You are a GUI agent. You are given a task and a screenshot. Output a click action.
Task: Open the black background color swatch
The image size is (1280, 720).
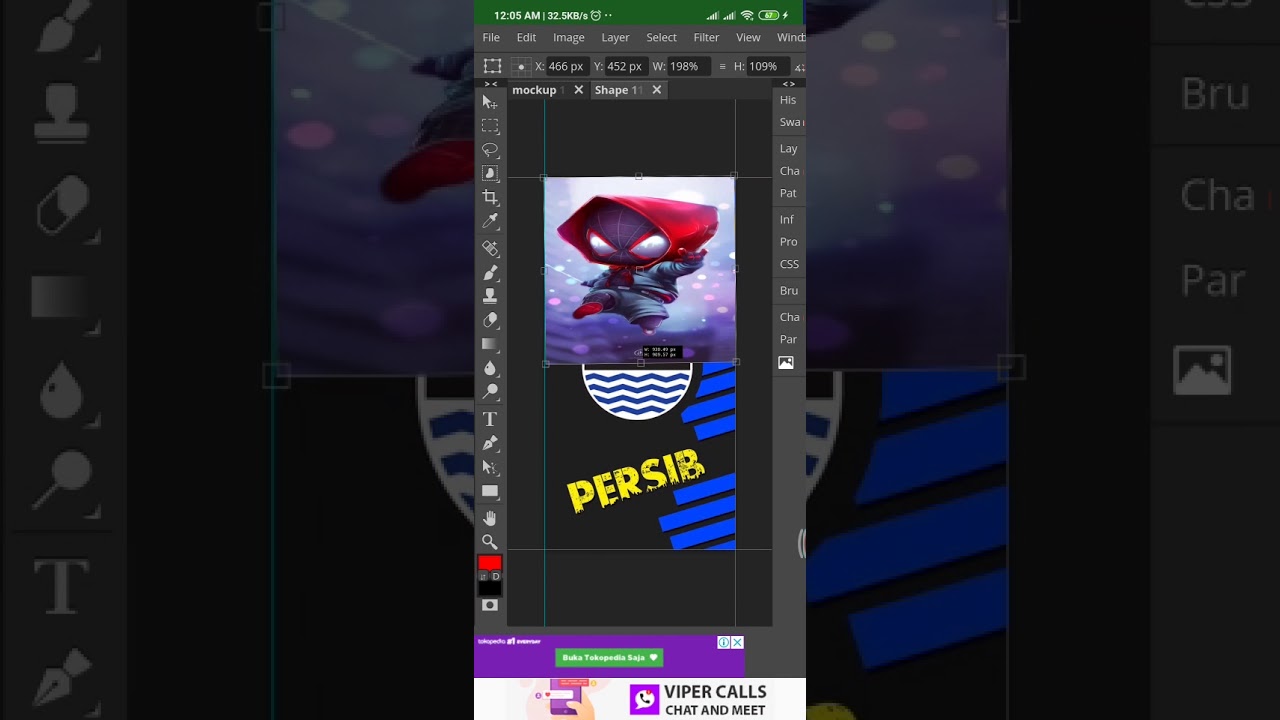(490, 588)
